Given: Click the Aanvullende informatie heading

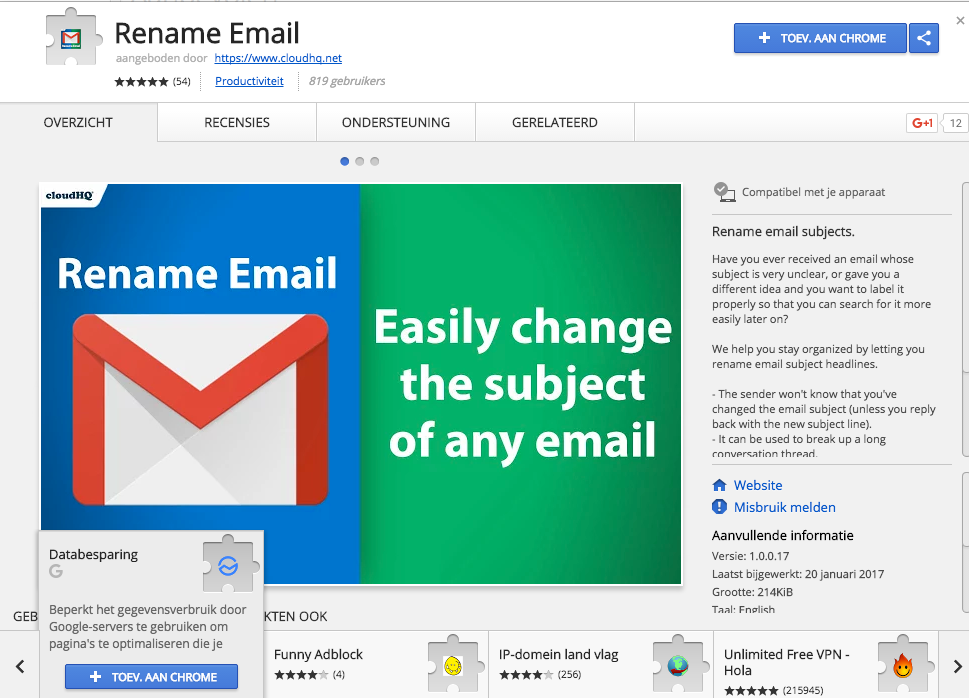Looking at the screenshot, I should point(782,535).
